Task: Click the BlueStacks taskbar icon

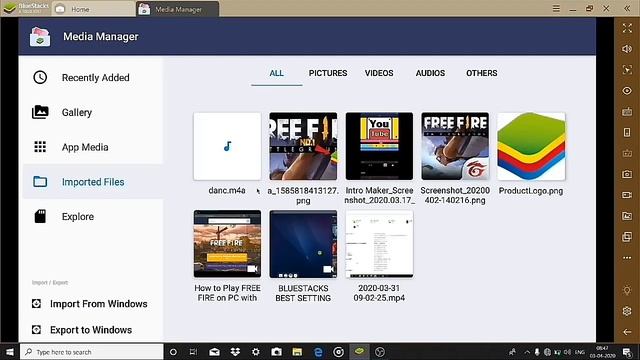Action: pyautogui.click(x=359, y=352)
